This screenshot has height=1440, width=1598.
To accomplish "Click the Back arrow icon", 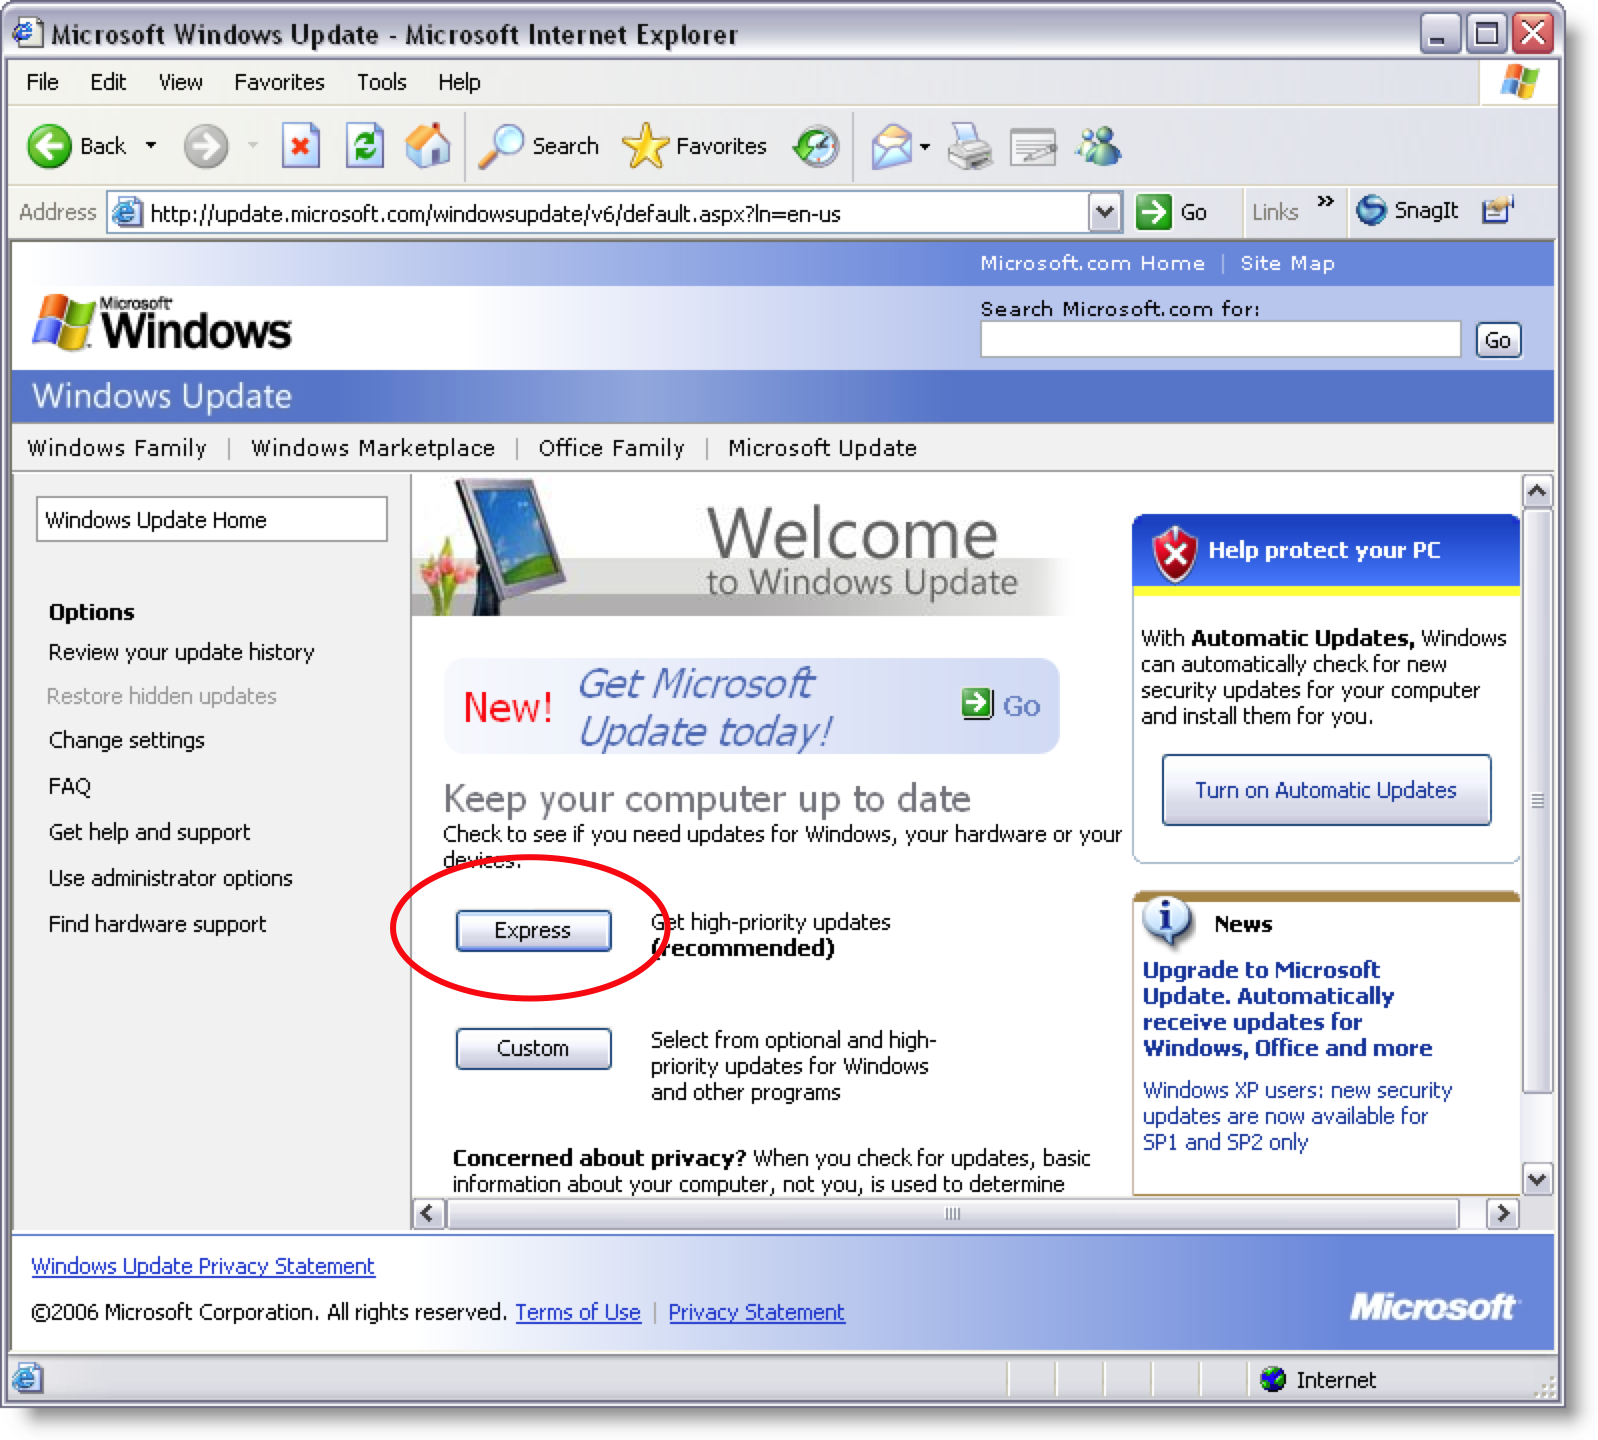I will tap(49, 146).
